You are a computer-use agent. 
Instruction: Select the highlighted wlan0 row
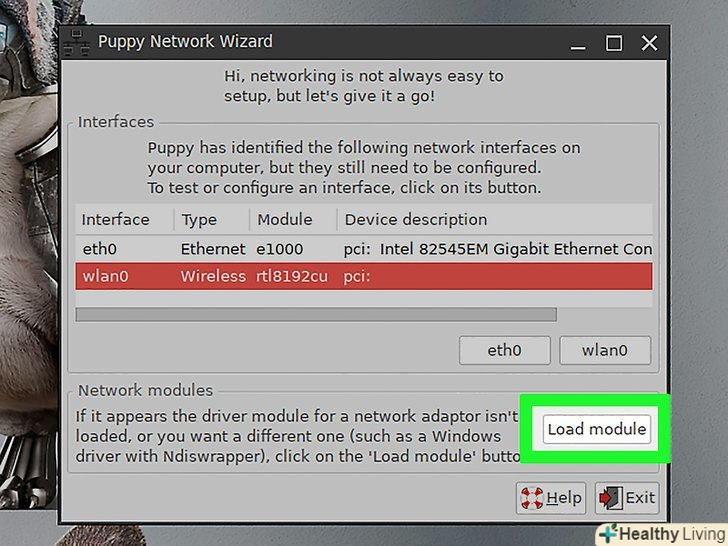[x=364, y=276]
